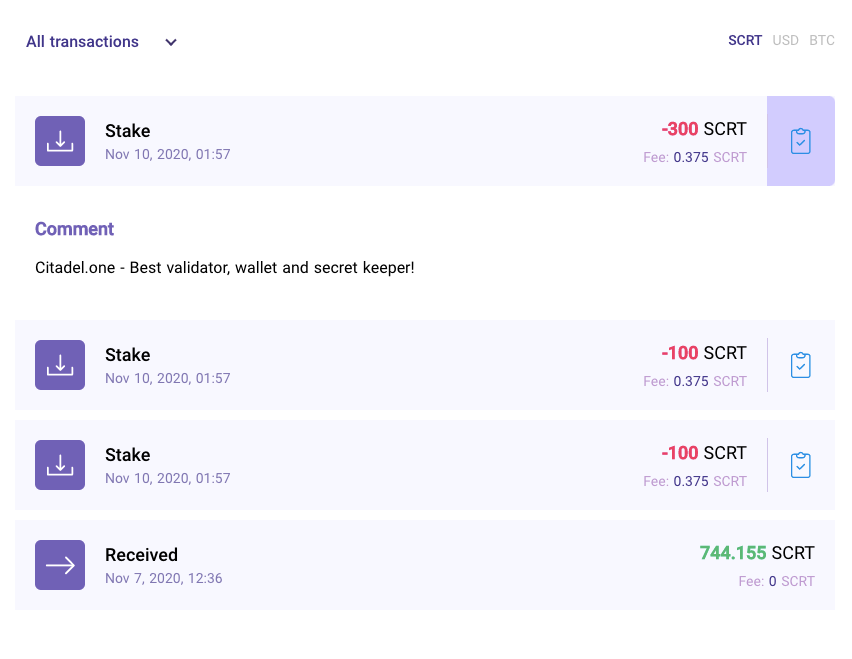Open the All transactions filter label
Image resolution: width=852 pixels, height=659 pixels.
coord(83,42)
